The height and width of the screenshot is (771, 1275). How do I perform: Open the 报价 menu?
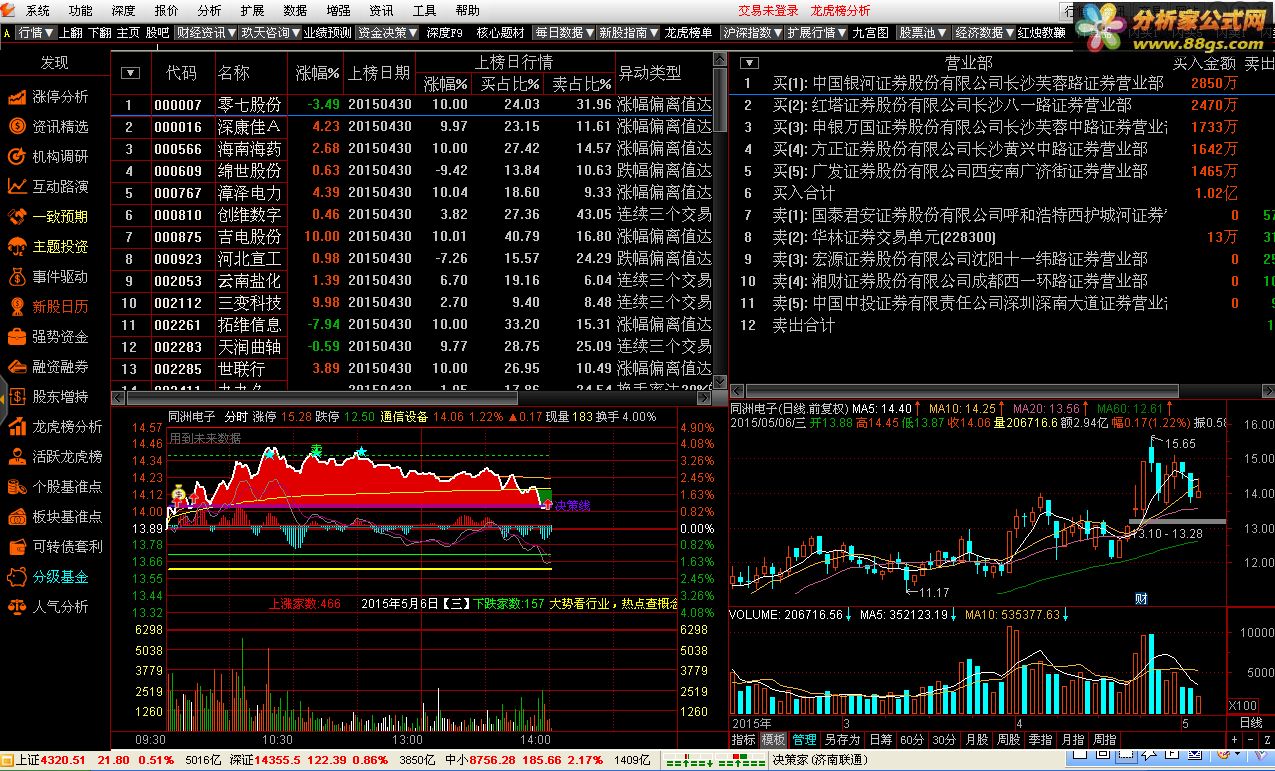point(166,11)
